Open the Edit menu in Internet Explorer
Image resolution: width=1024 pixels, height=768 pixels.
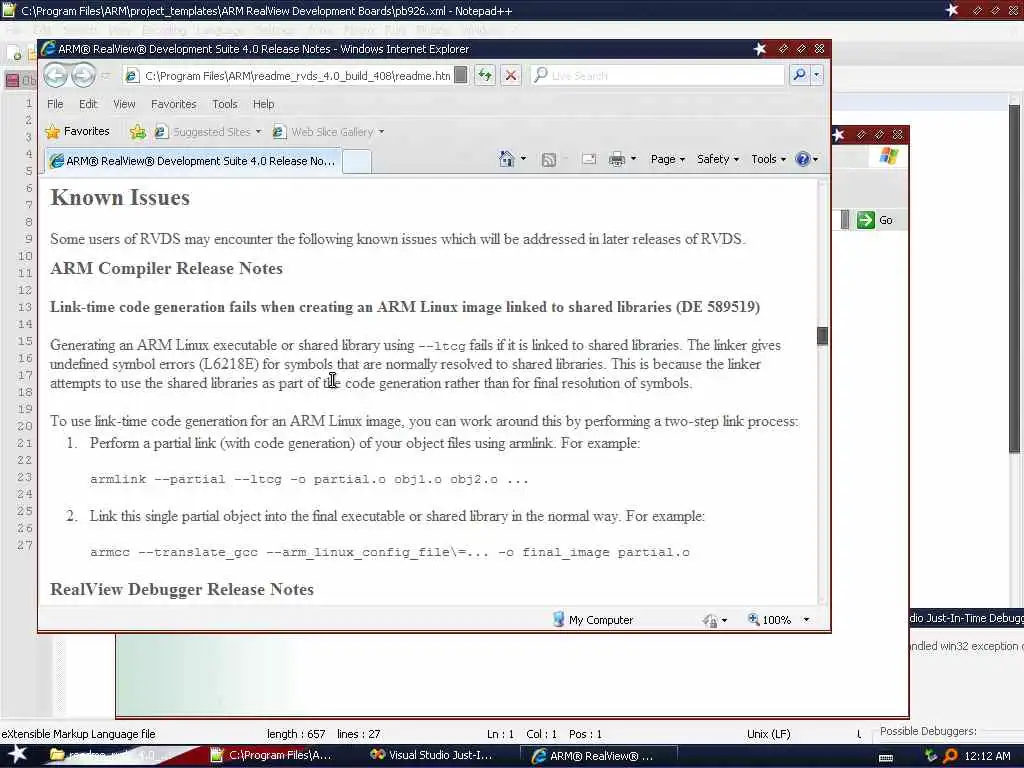[88, 104]
